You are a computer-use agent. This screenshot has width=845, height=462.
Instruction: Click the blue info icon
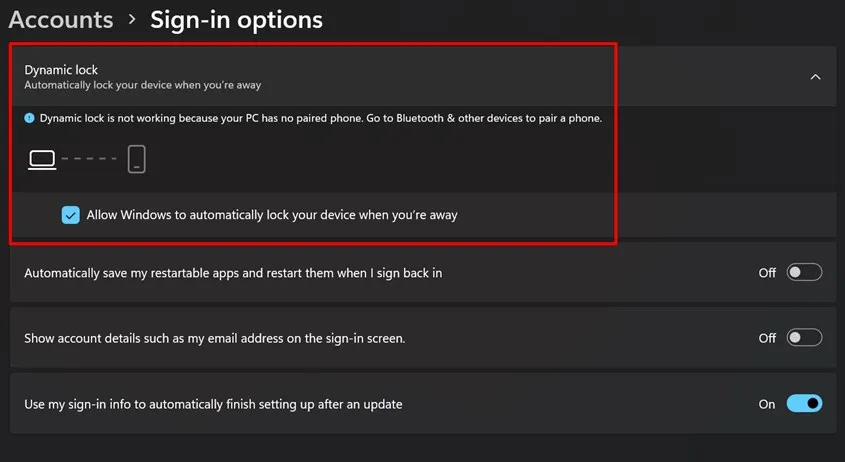tap(29, 118)
